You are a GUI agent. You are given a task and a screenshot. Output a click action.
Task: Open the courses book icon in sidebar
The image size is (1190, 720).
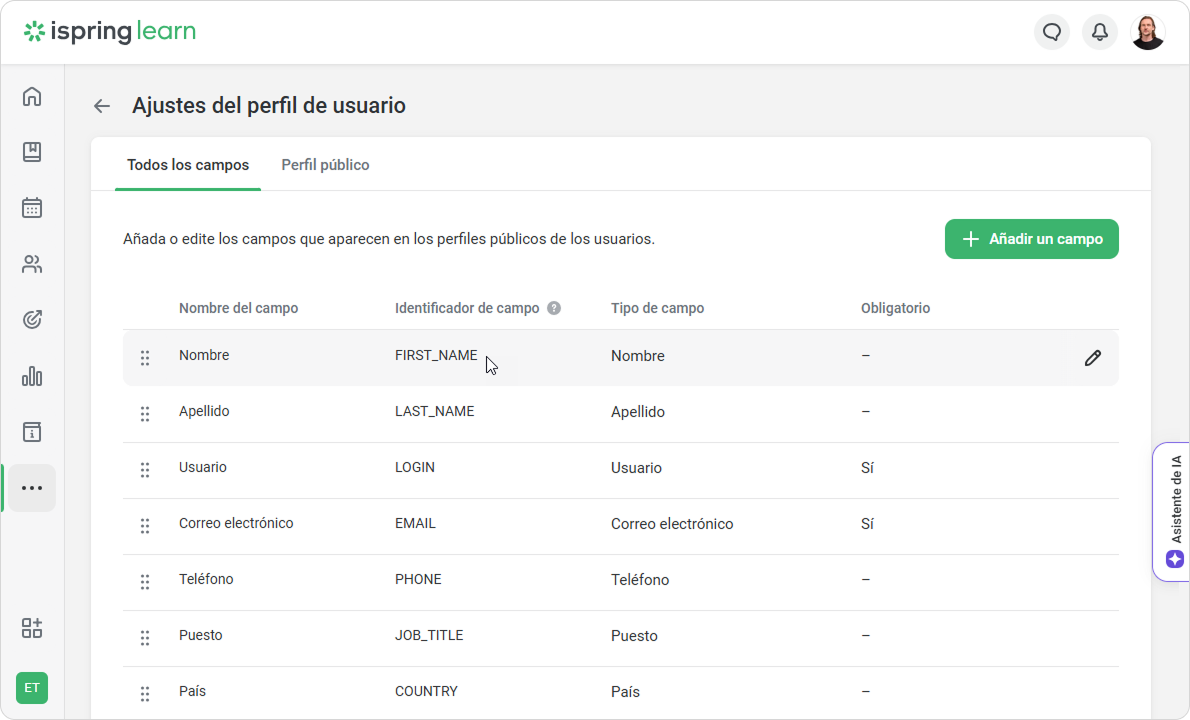tap(32, 152)
